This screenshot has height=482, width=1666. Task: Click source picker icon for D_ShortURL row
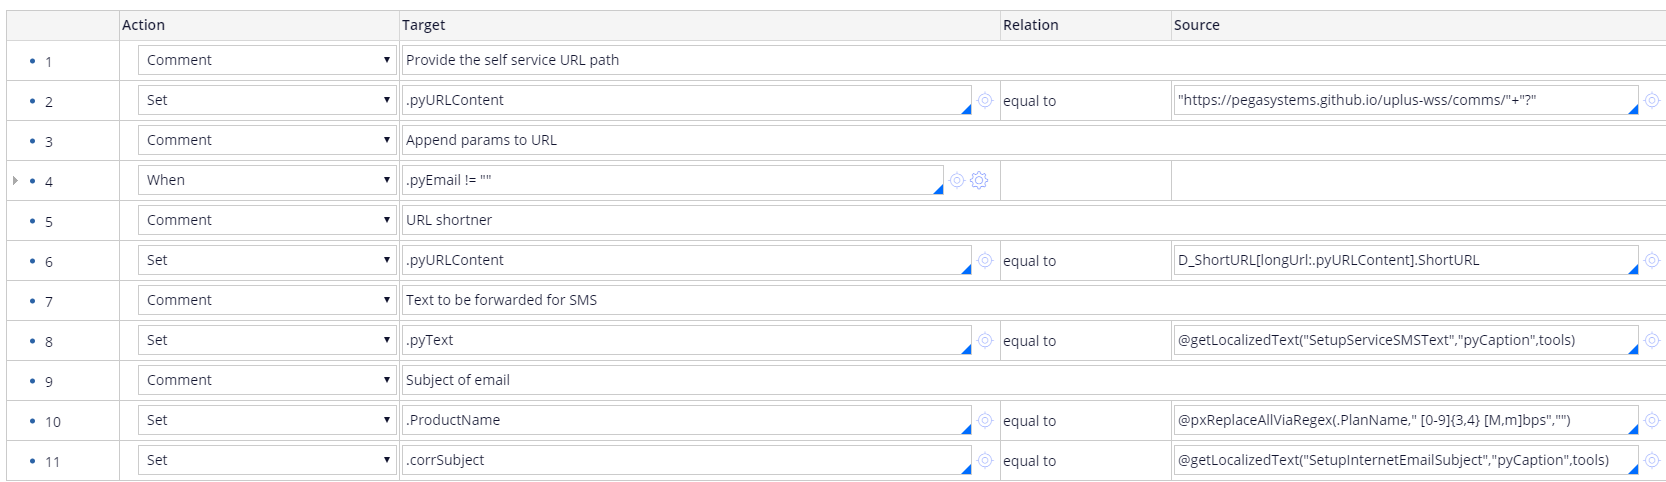(x=1652, y=260)
